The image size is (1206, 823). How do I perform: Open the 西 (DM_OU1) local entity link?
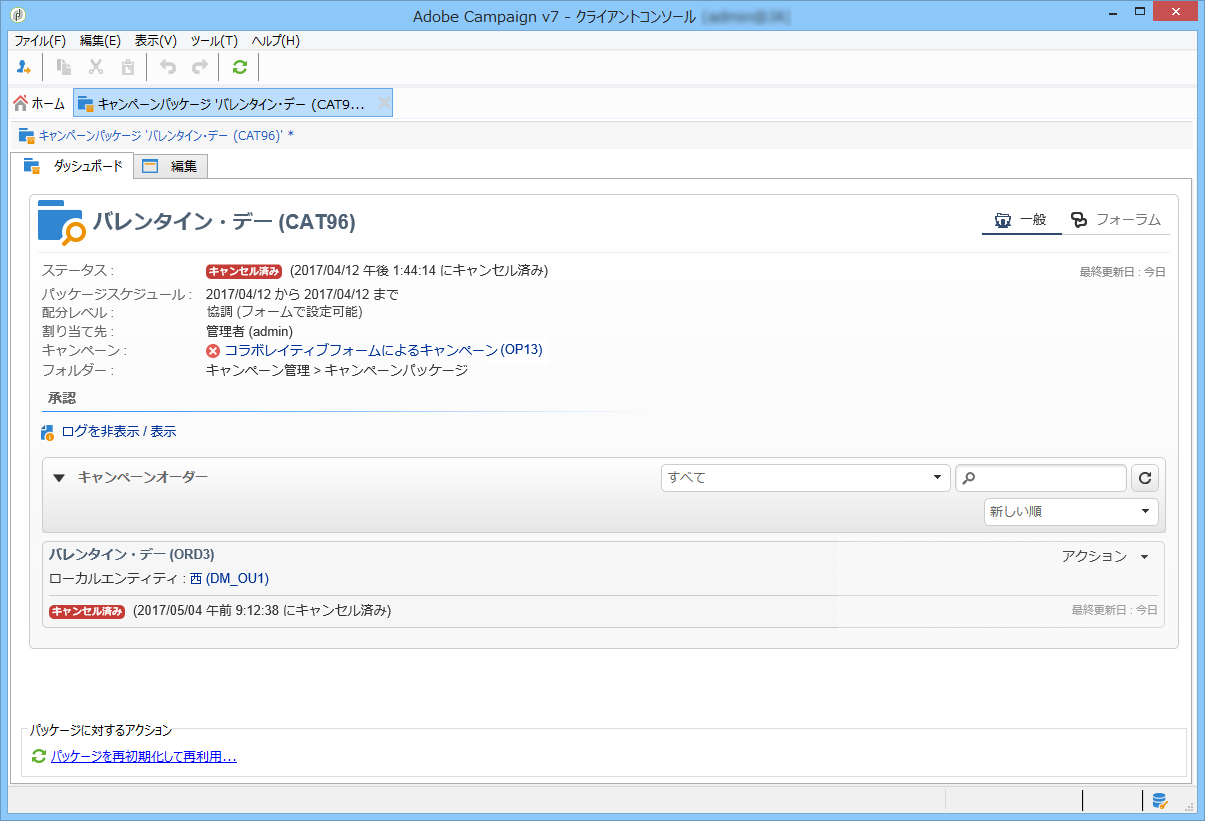[229, 578]
